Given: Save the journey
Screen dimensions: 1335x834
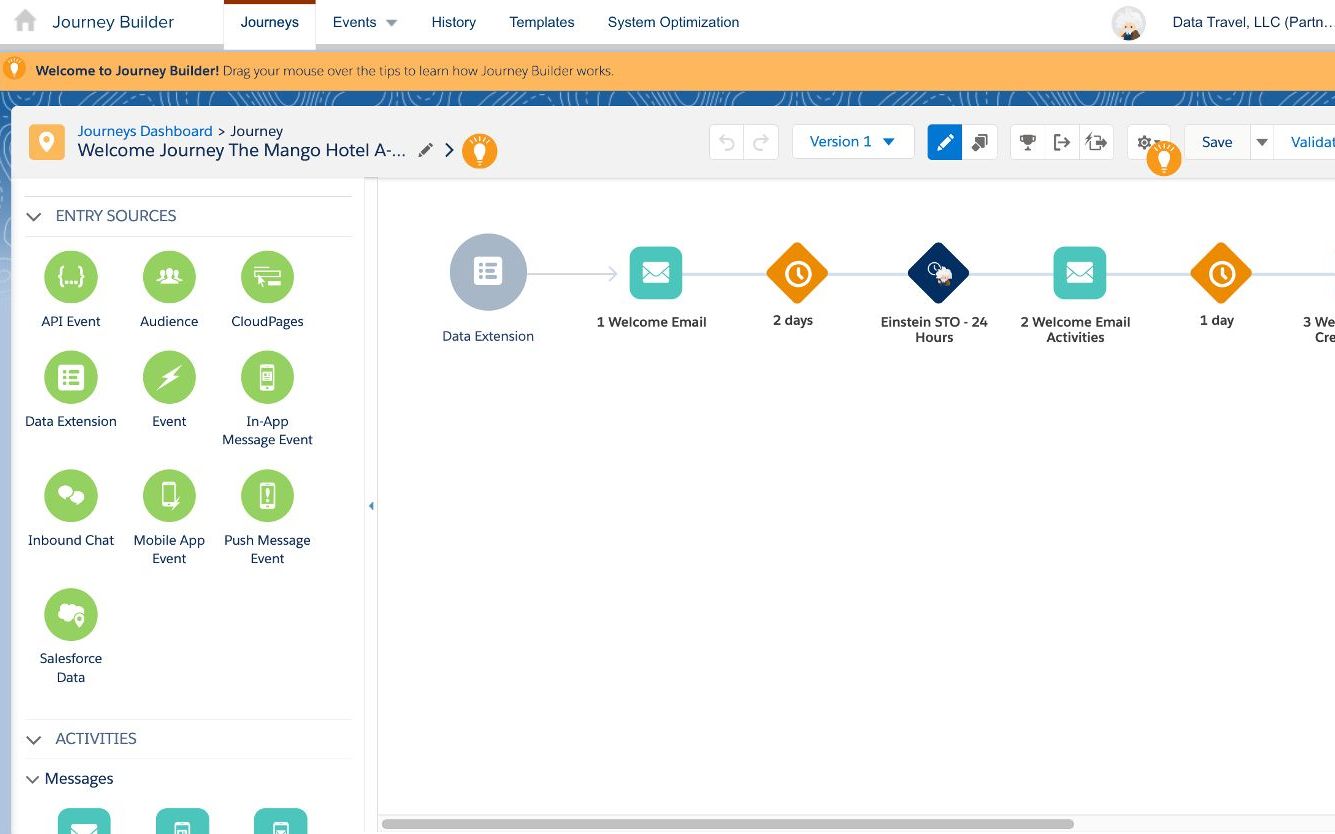Looking at the screenshot, I should [x=1217, y=142].
